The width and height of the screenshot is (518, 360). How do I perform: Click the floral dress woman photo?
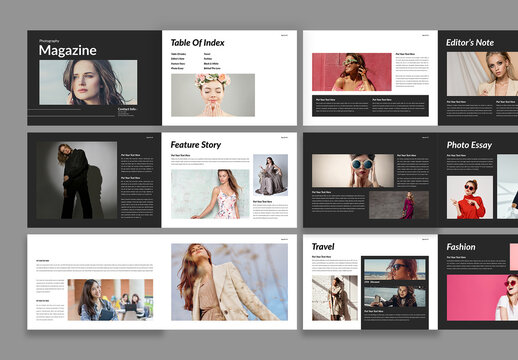210,194
